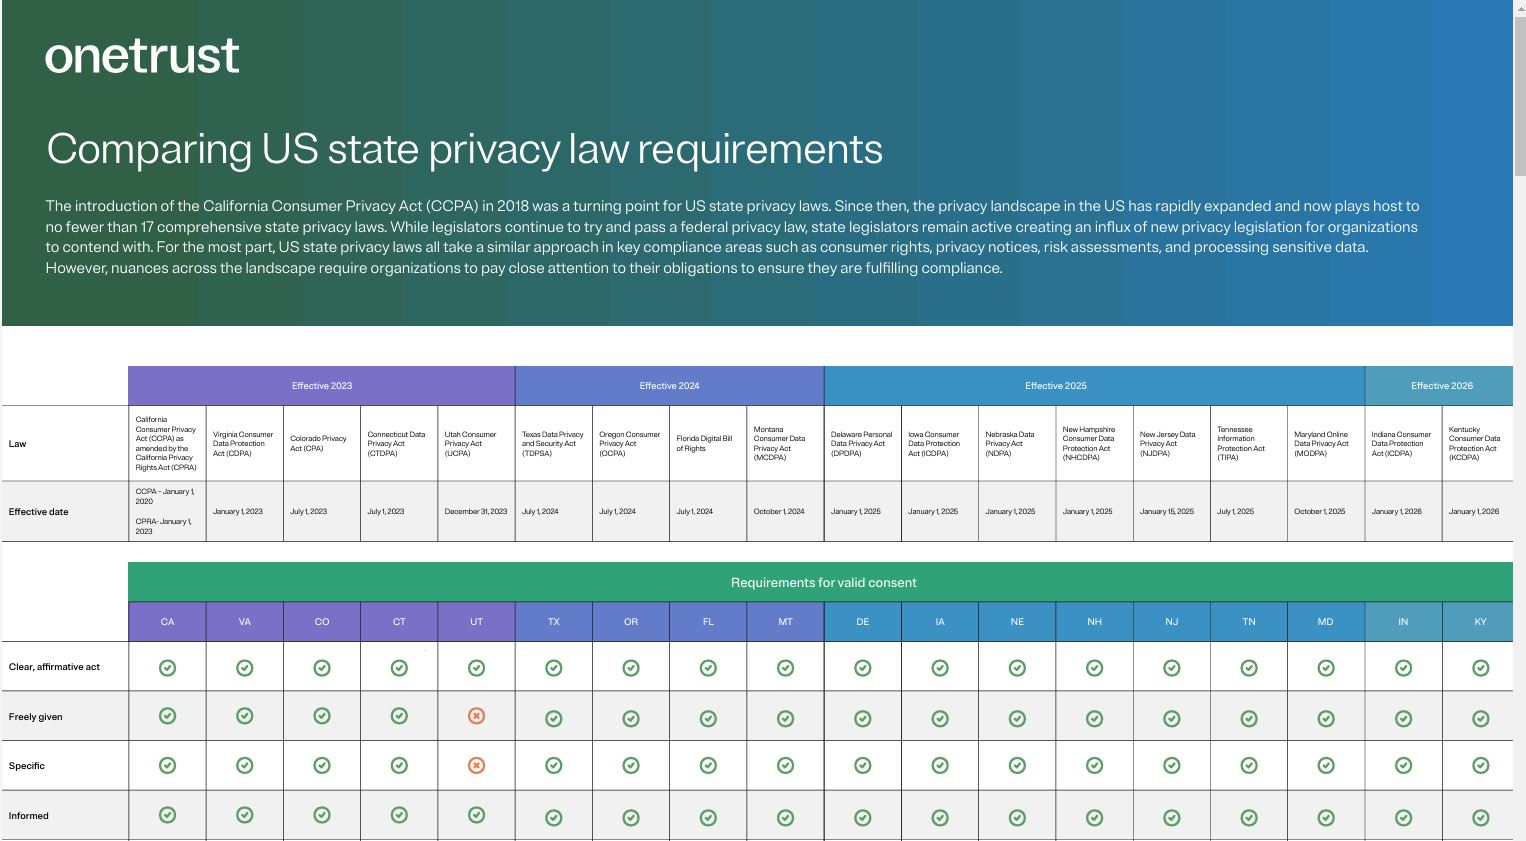
Task: Expand the Requirements for valid consent banner
Action: [823, 582]
